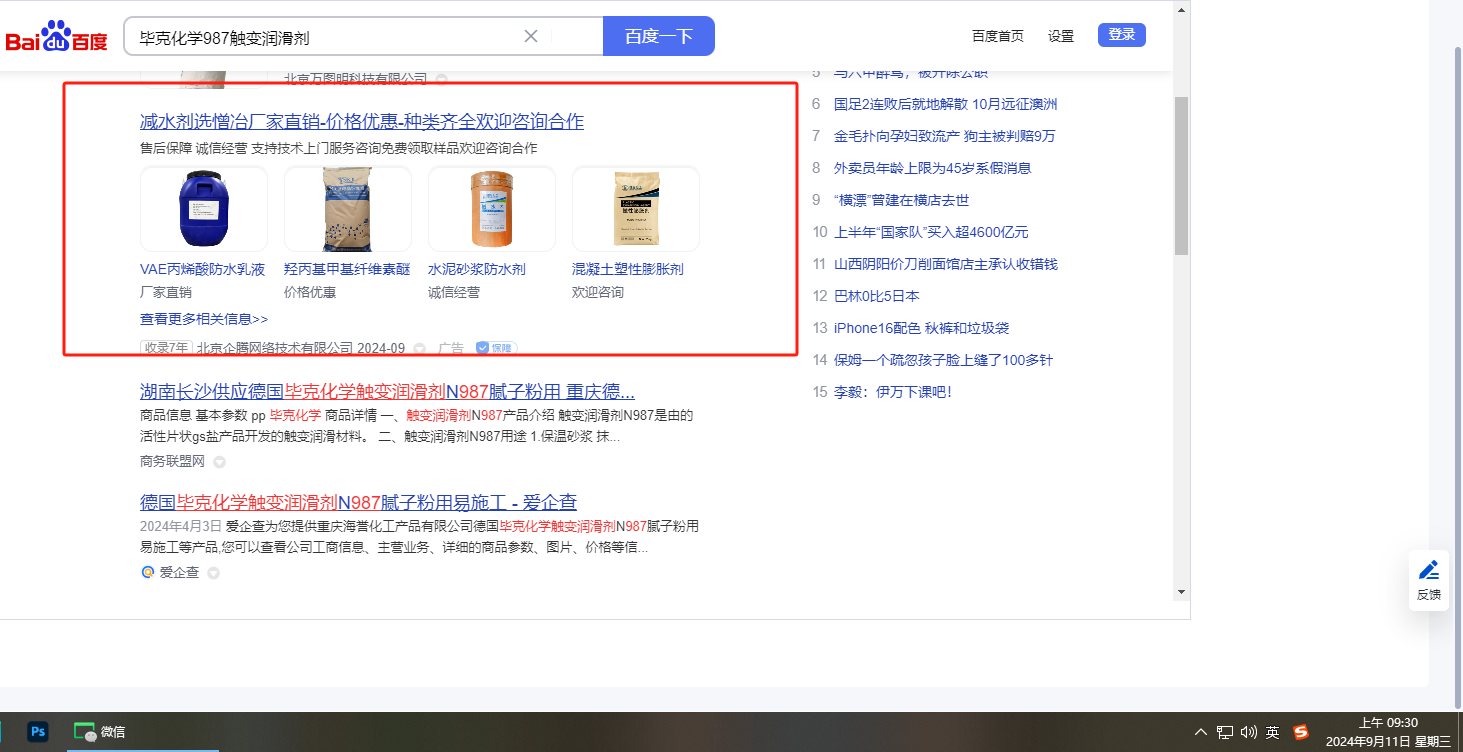Open the 设置 settings menu
The image size is (1463, 752).
1061,36
